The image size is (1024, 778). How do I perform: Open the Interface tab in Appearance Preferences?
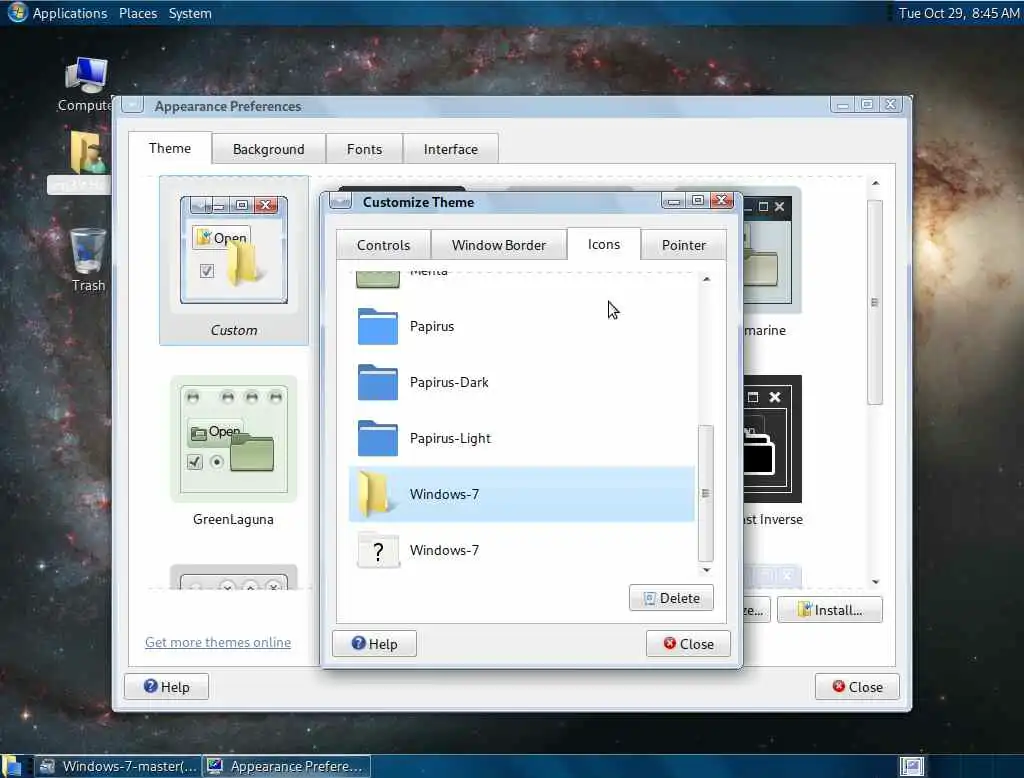coord(451,149)
